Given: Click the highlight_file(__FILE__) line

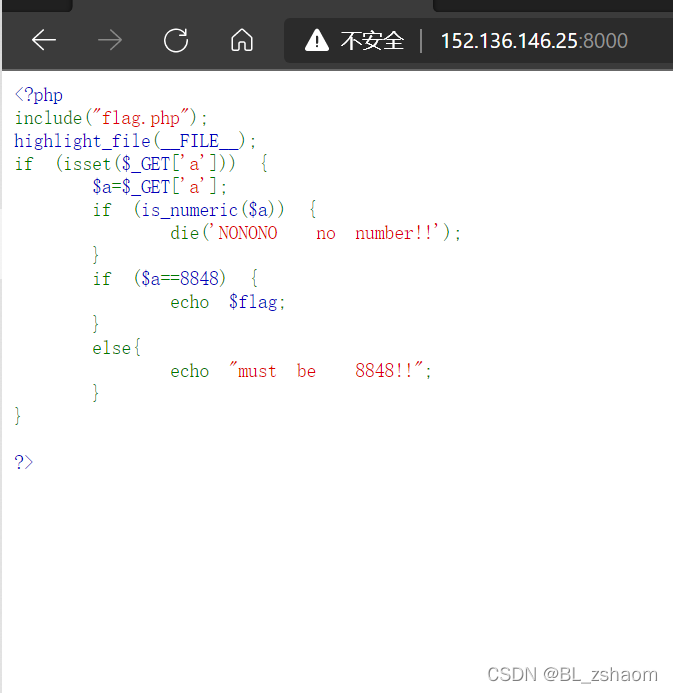Looking at the screenshot, I should 135,141.
